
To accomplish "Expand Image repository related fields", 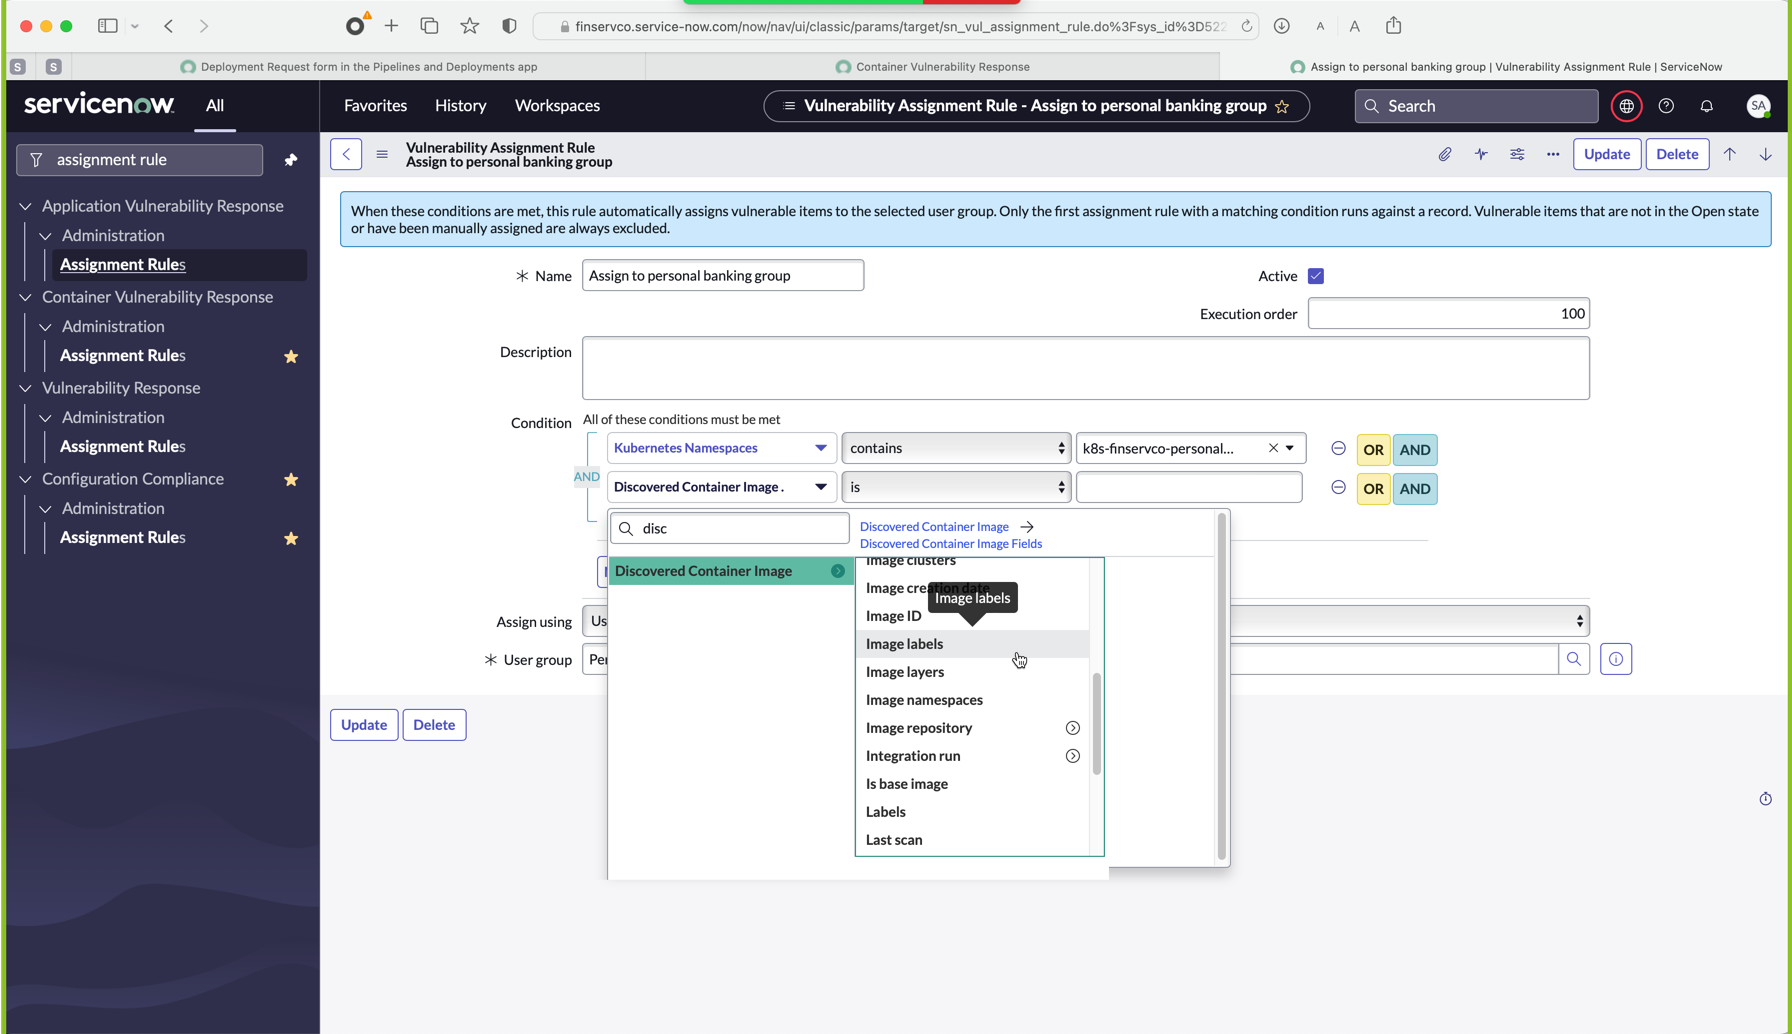I will (1073, 728).
